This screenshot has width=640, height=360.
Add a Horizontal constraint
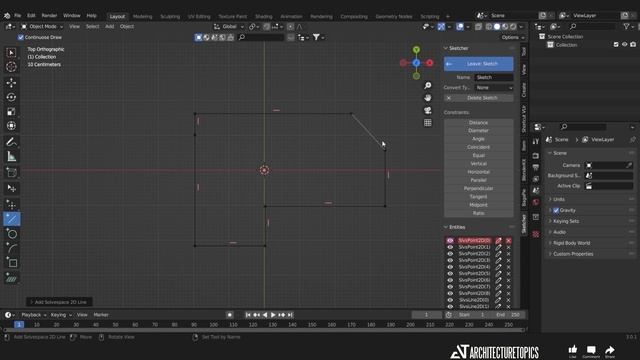478,172
